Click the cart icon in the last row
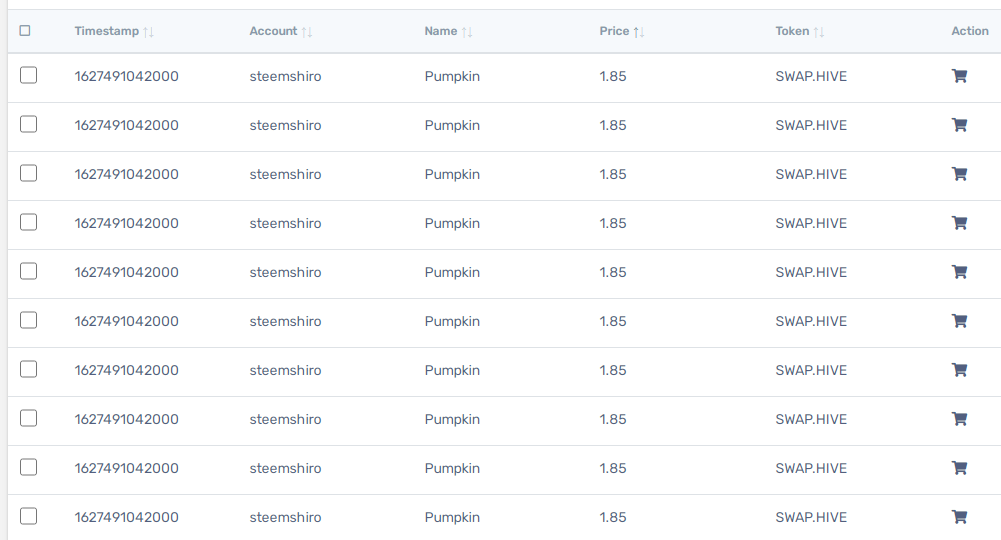The height and width of the screenshot is (540, 1001). pyautogui.click(x=959, y=517)
